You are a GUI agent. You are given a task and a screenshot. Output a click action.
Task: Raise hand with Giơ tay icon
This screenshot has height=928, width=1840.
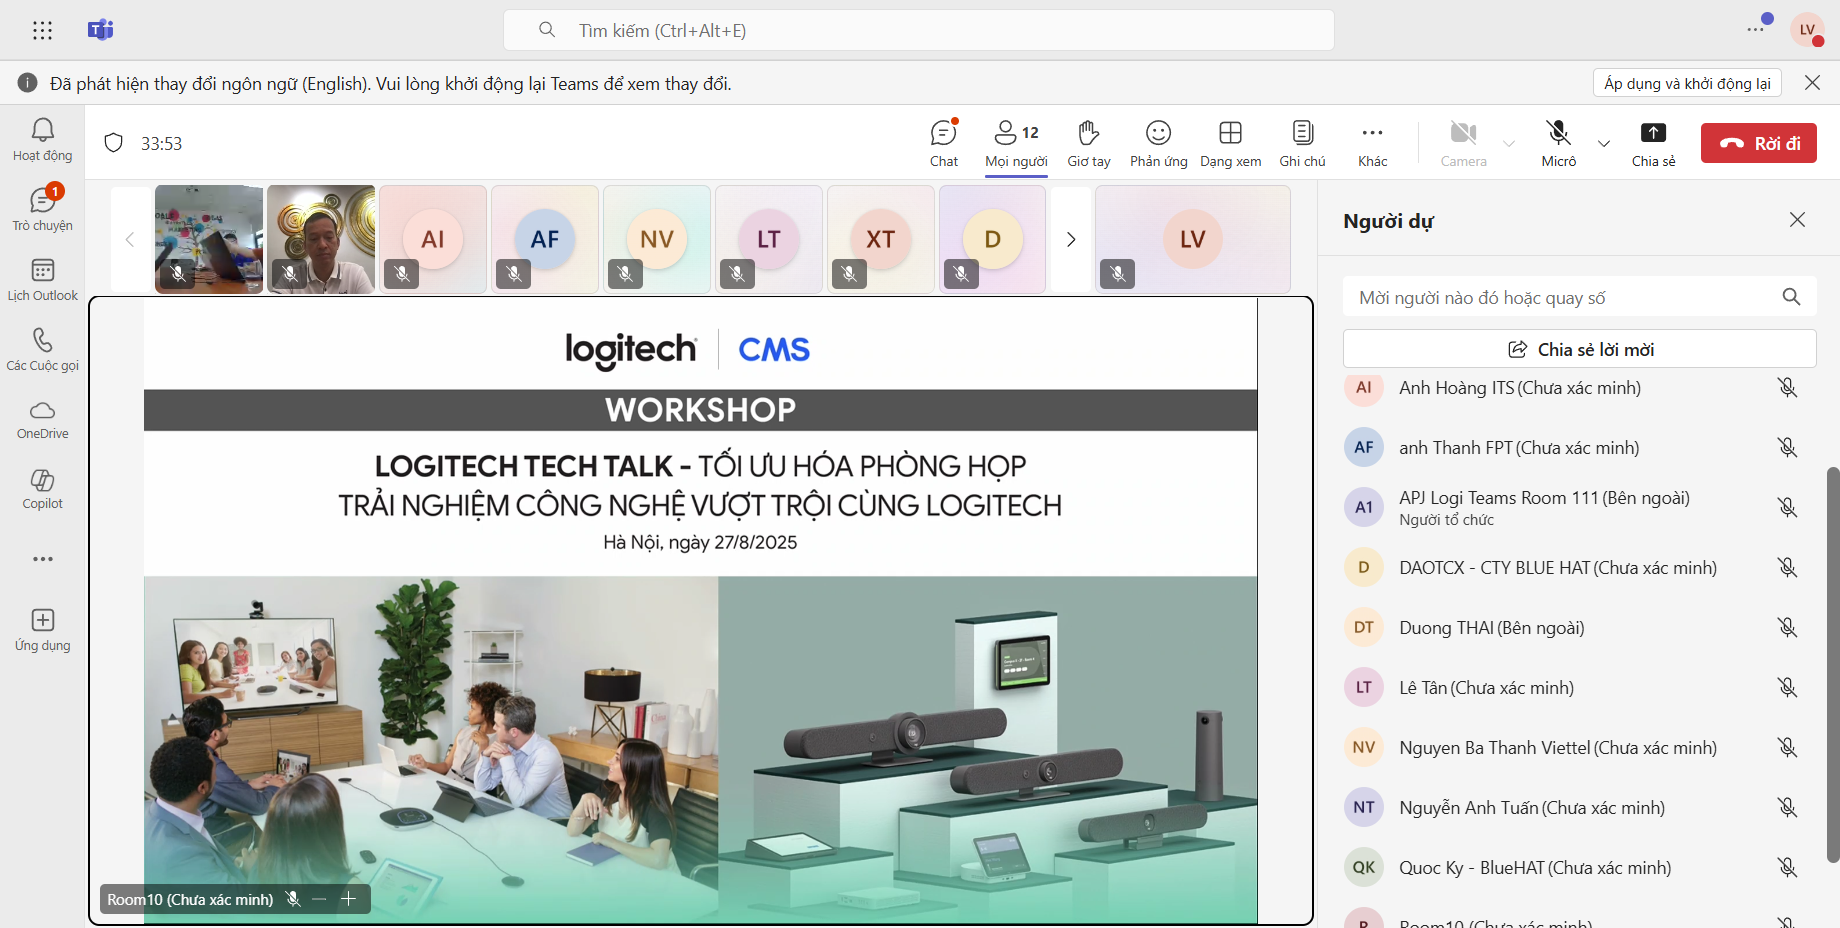coord(1088,143)
